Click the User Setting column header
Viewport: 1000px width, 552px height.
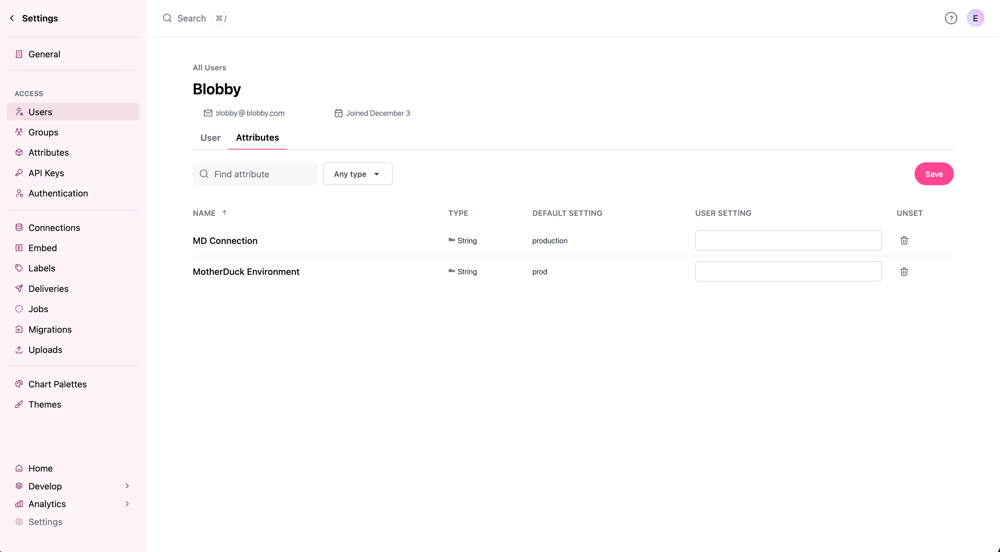click(x=723, y=213)
